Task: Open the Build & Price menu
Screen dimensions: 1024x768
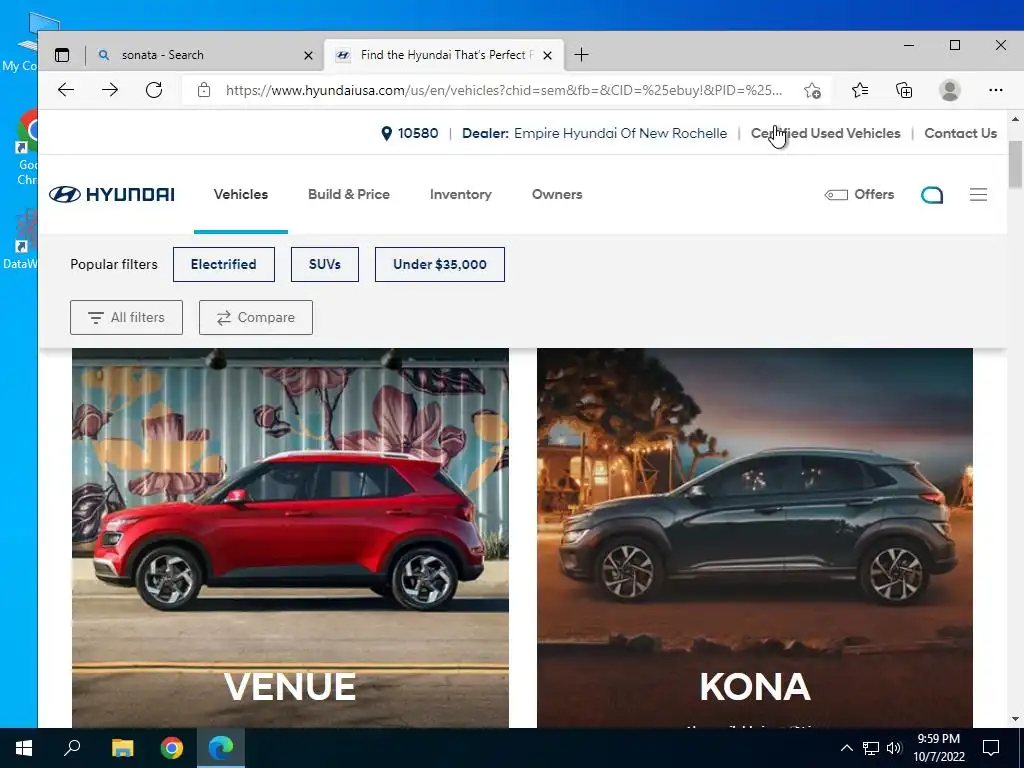Action: click(349, 195)
